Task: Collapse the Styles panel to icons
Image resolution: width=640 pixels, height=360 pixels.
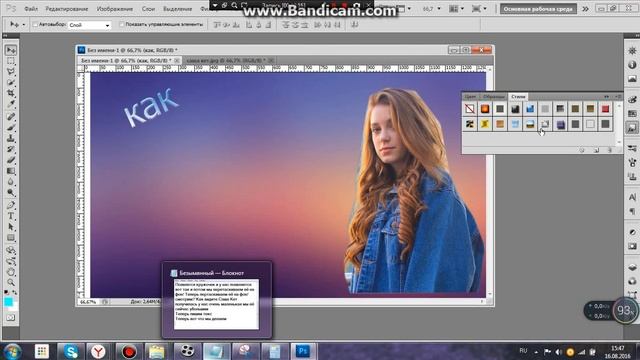Action: click(x=607, y=96)
